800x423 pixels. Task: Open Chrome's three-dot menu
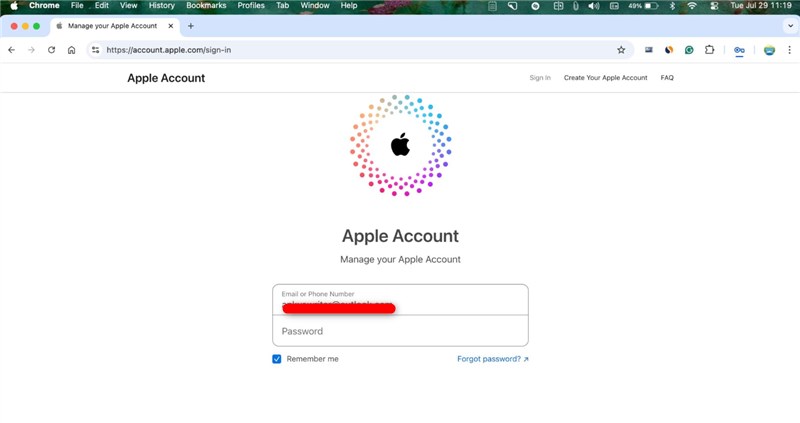(x=789, y=50)
